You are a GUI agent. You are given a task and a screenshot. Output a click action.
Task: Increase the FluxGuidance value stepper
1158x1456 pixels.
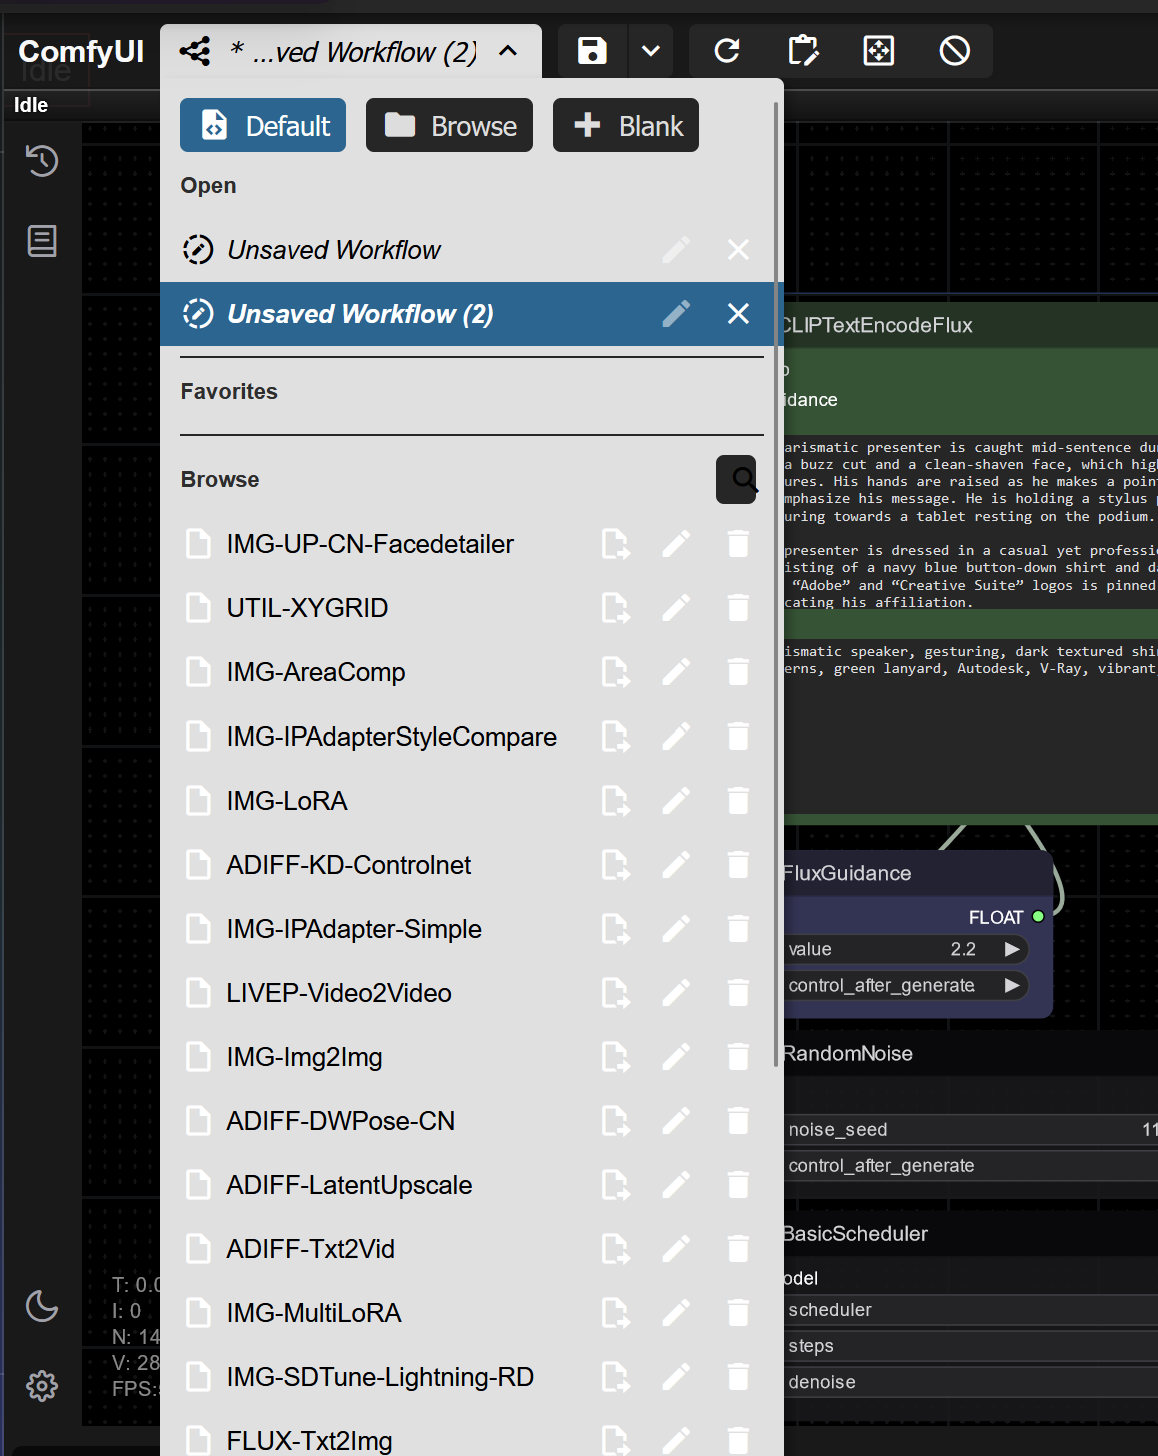click(x=1013, y=949)
